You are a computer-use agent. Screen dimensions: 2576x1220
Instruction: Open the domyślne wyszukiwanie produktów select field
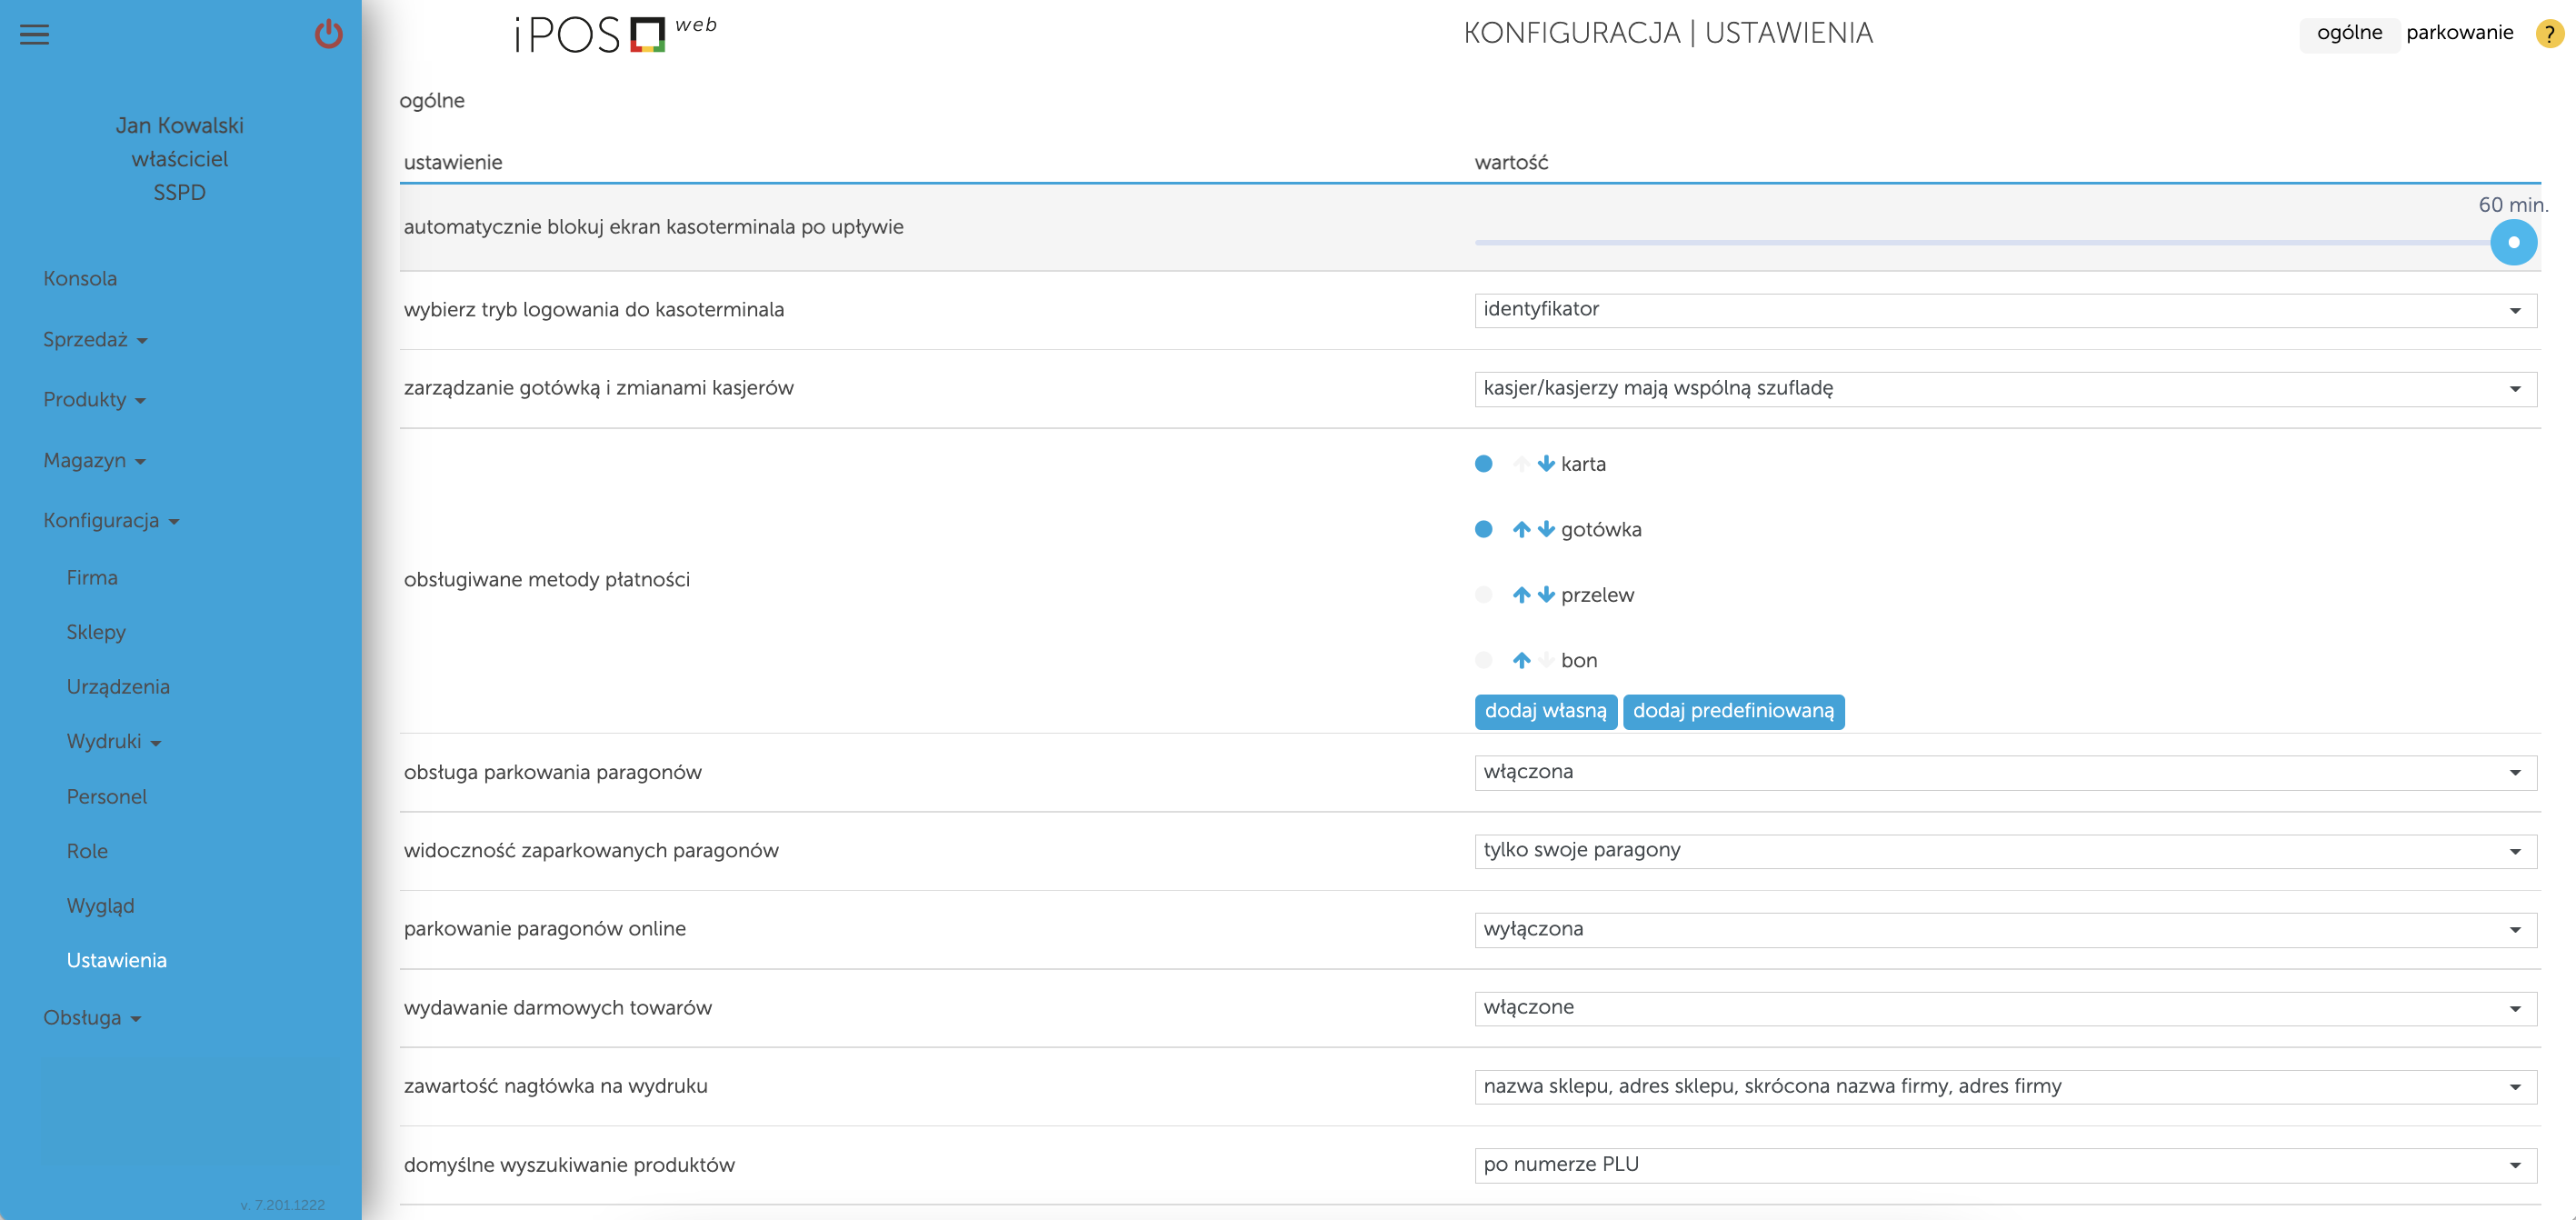2004,1165
